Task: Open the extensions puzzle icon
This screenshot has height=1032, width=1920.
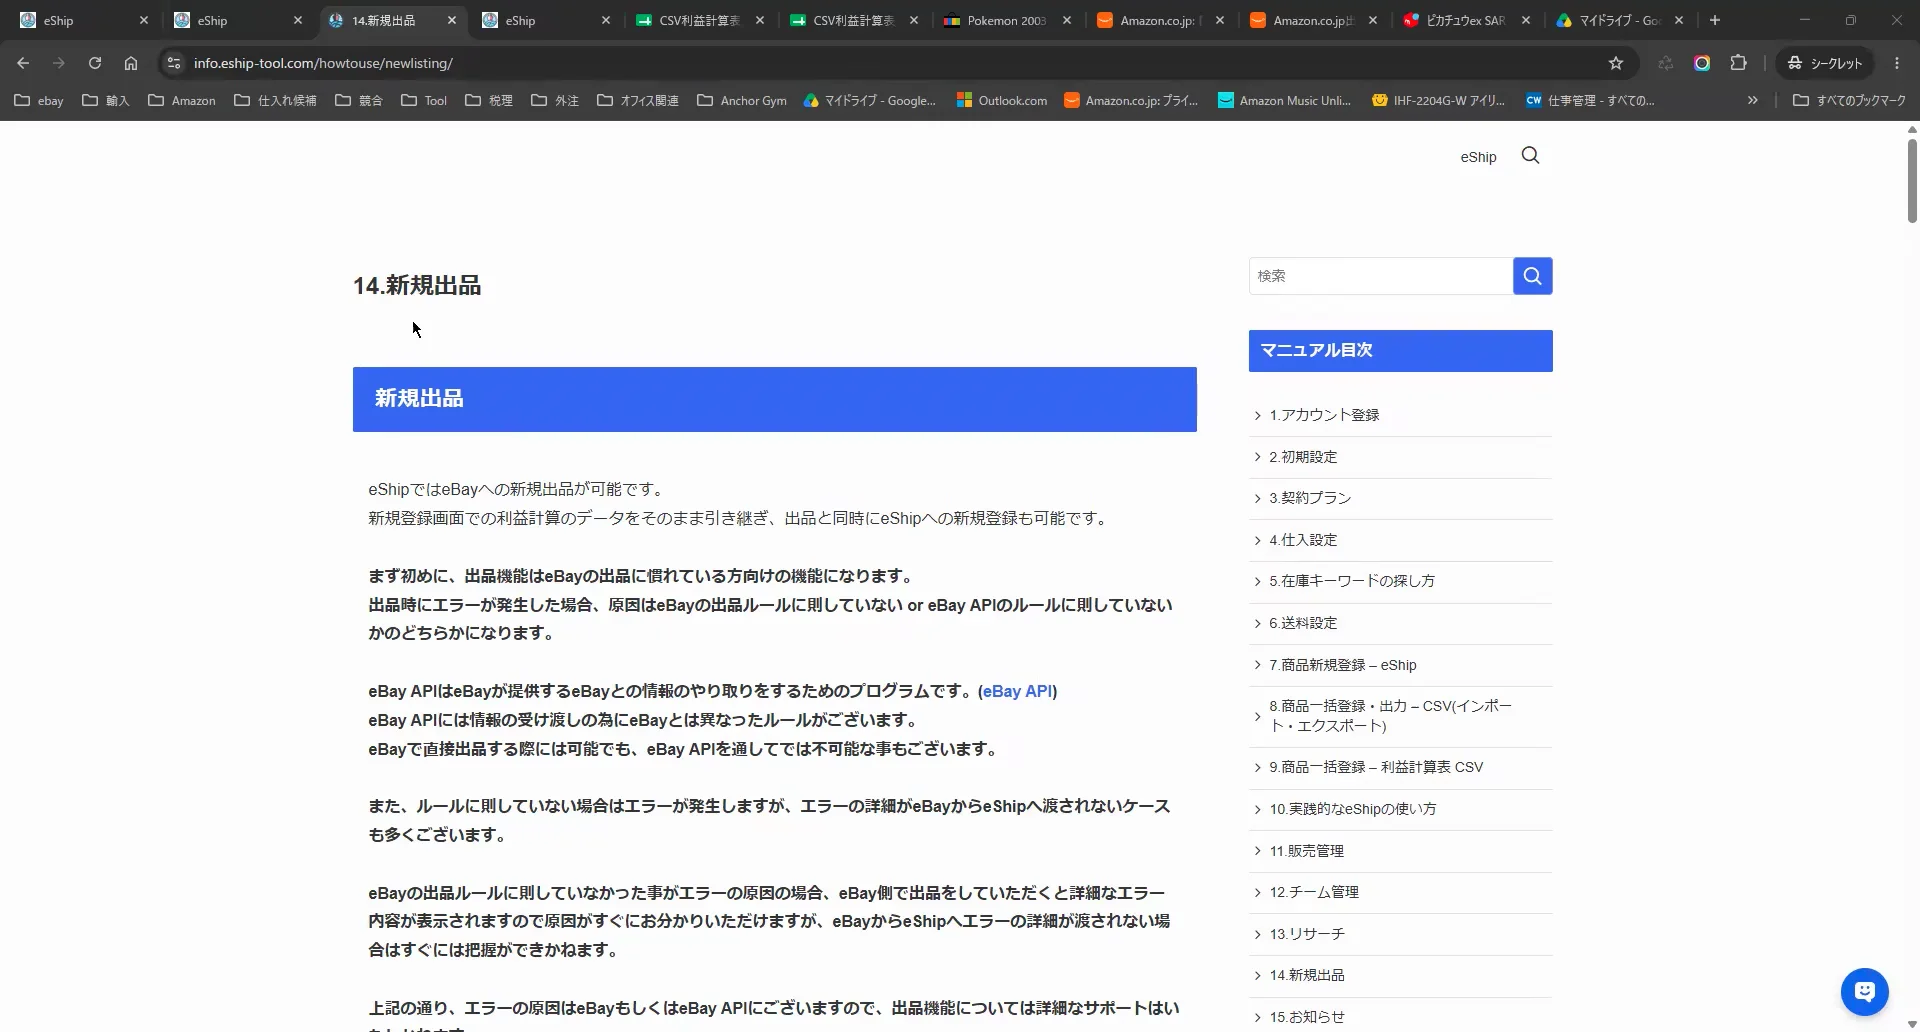Action: pos(1738,63)
